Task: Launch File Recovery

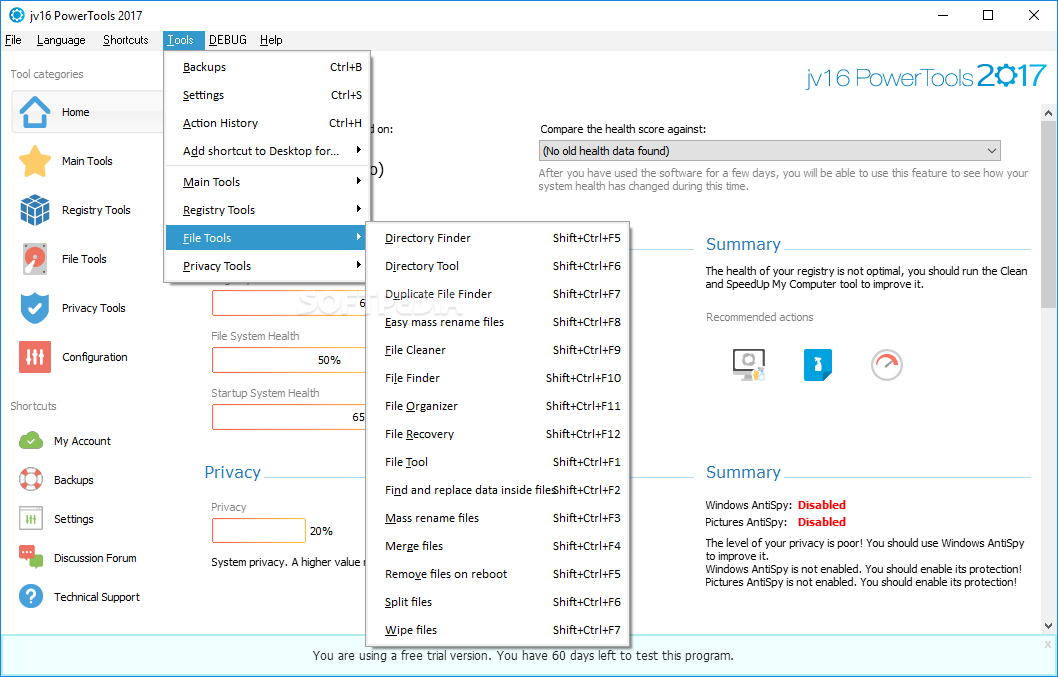Action: [x=498, y=434]
